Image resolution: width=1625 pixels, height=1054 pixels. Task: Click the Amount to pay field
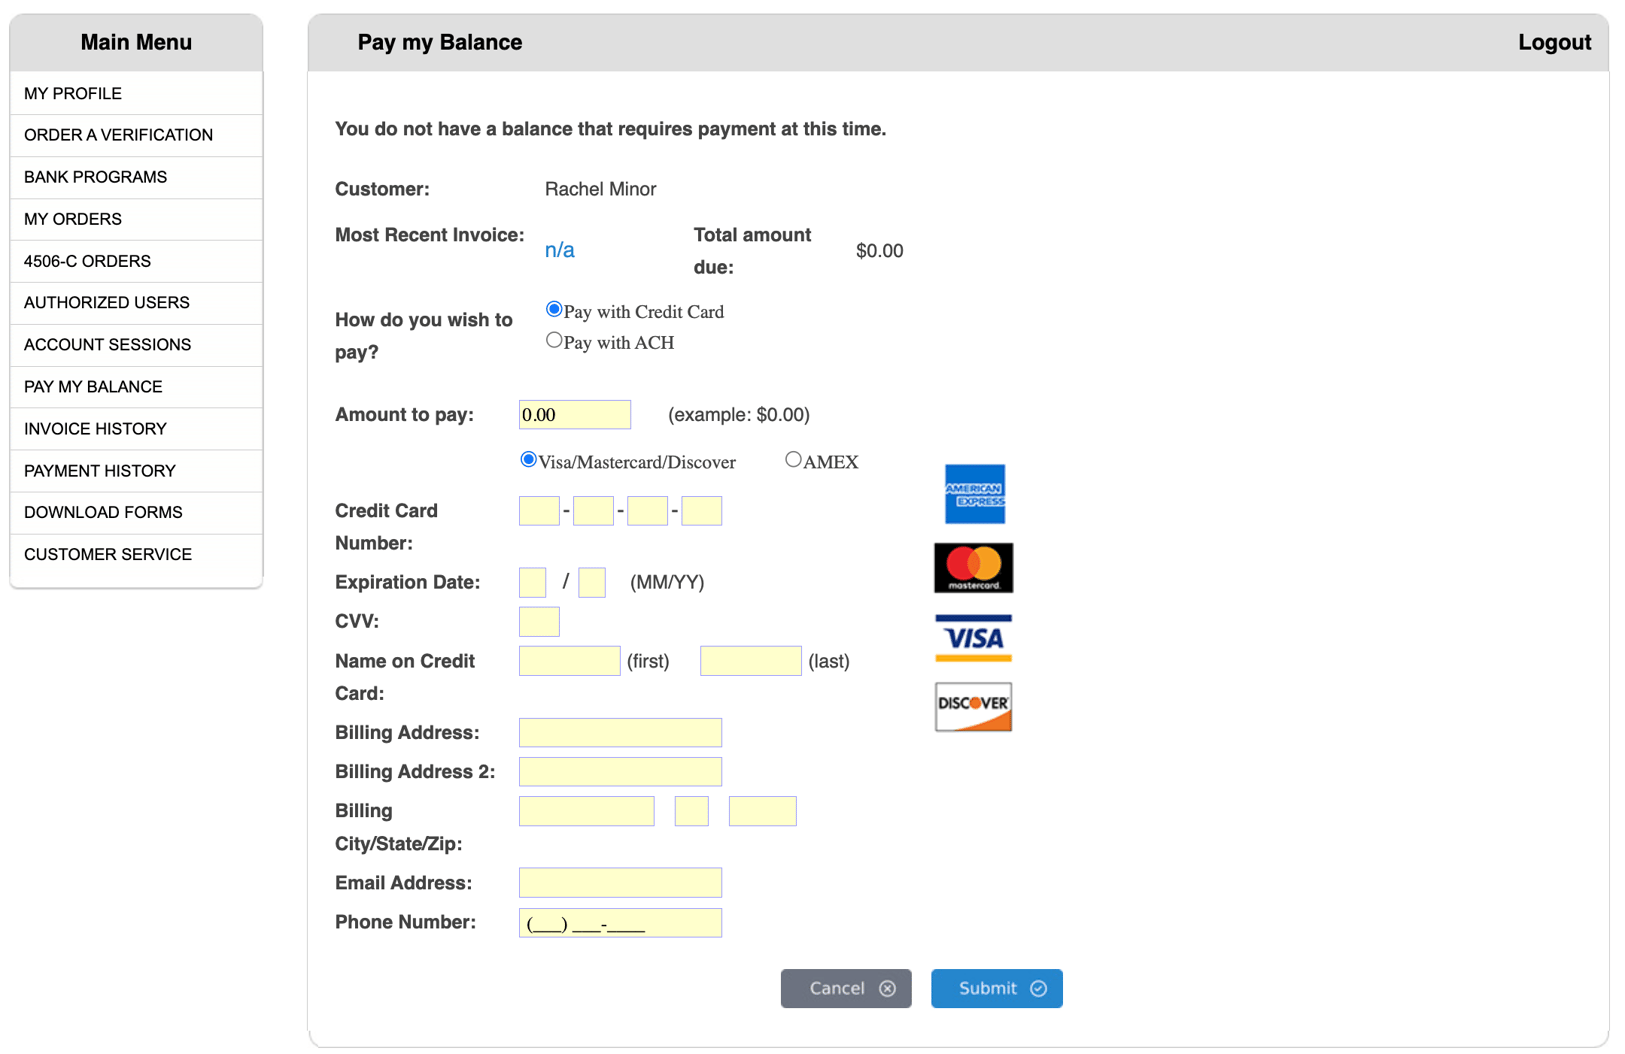574,414
